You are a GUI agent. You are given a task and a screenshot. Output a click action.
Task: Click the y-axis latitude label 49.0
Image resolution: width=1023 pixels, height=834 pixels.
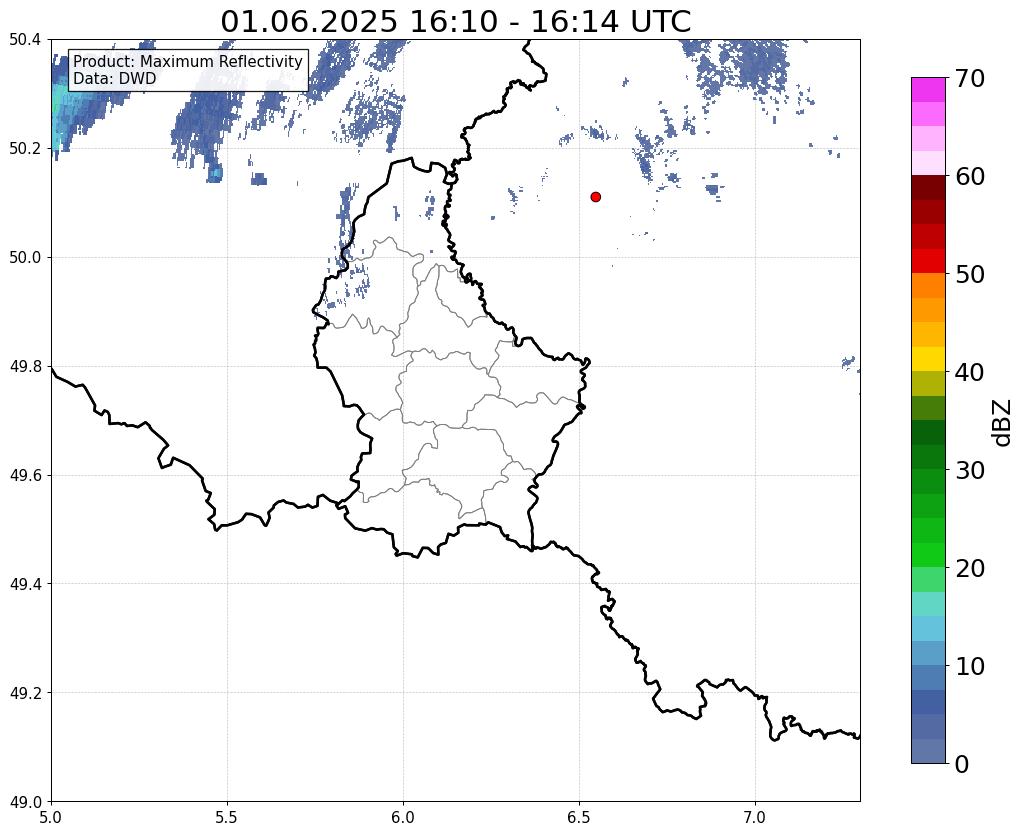[25, 802]
